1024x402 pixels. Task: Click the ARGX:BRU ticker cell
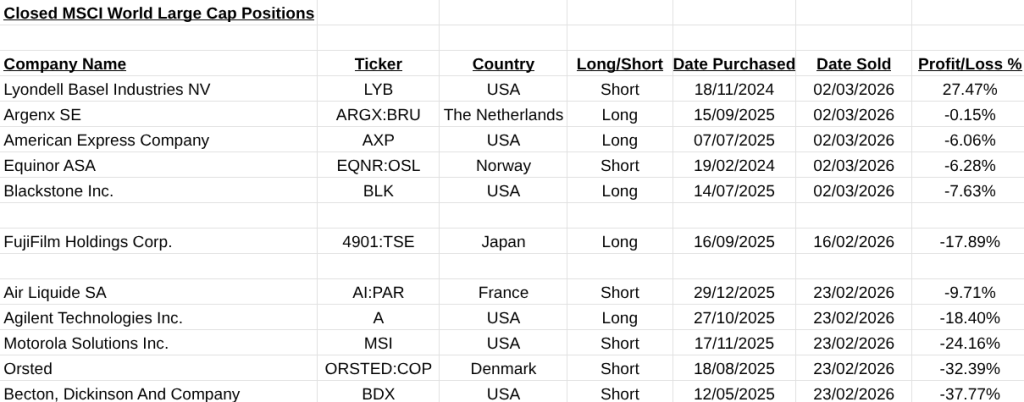click(378, 115)
